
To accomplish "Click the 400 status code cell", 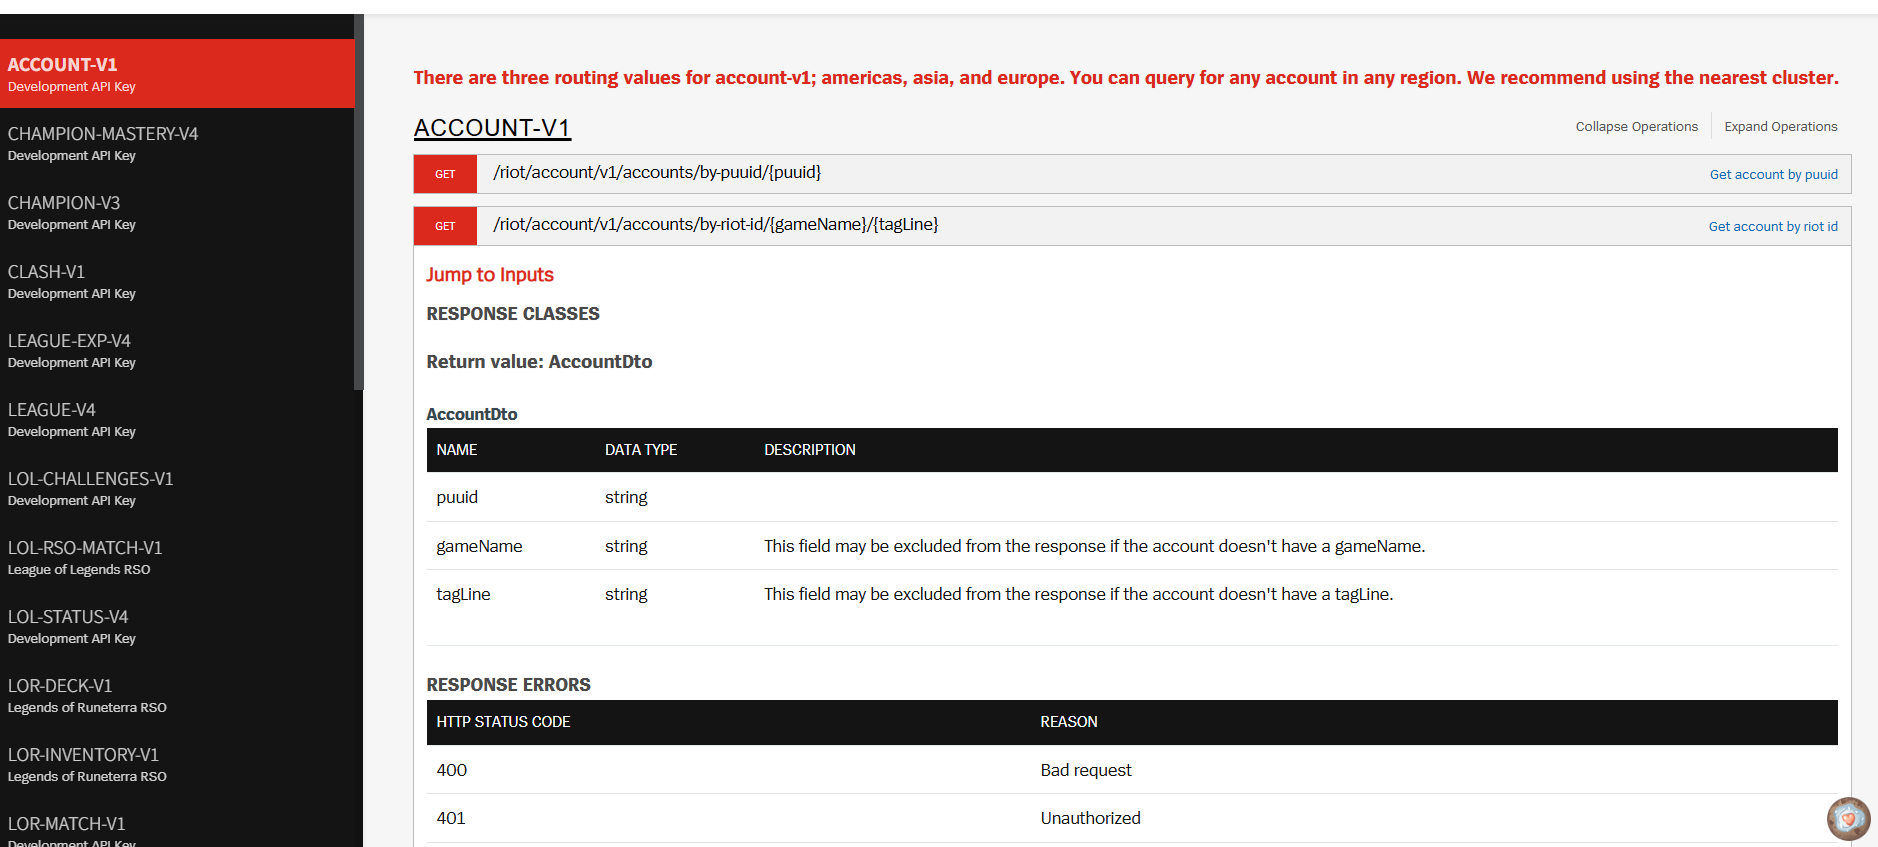I will pos(452,770).
